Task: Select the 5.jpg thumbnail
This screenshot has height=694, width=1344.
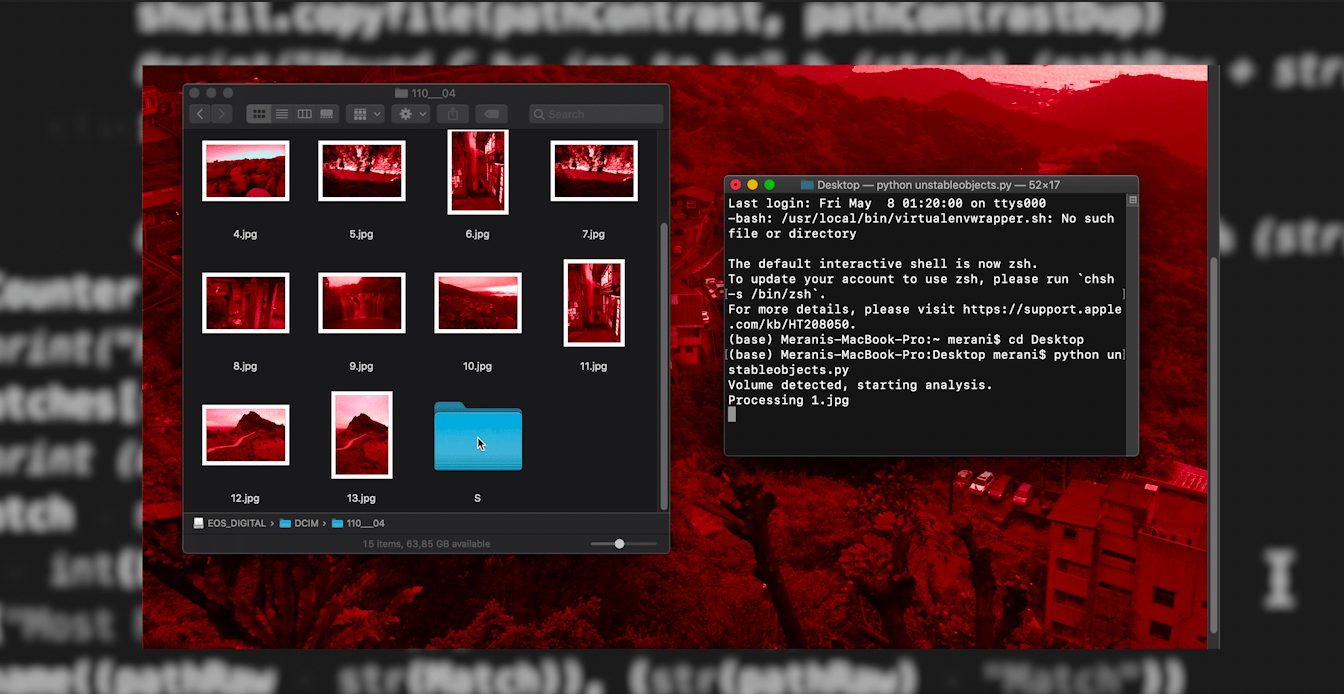Action: (x=361, y=171)
